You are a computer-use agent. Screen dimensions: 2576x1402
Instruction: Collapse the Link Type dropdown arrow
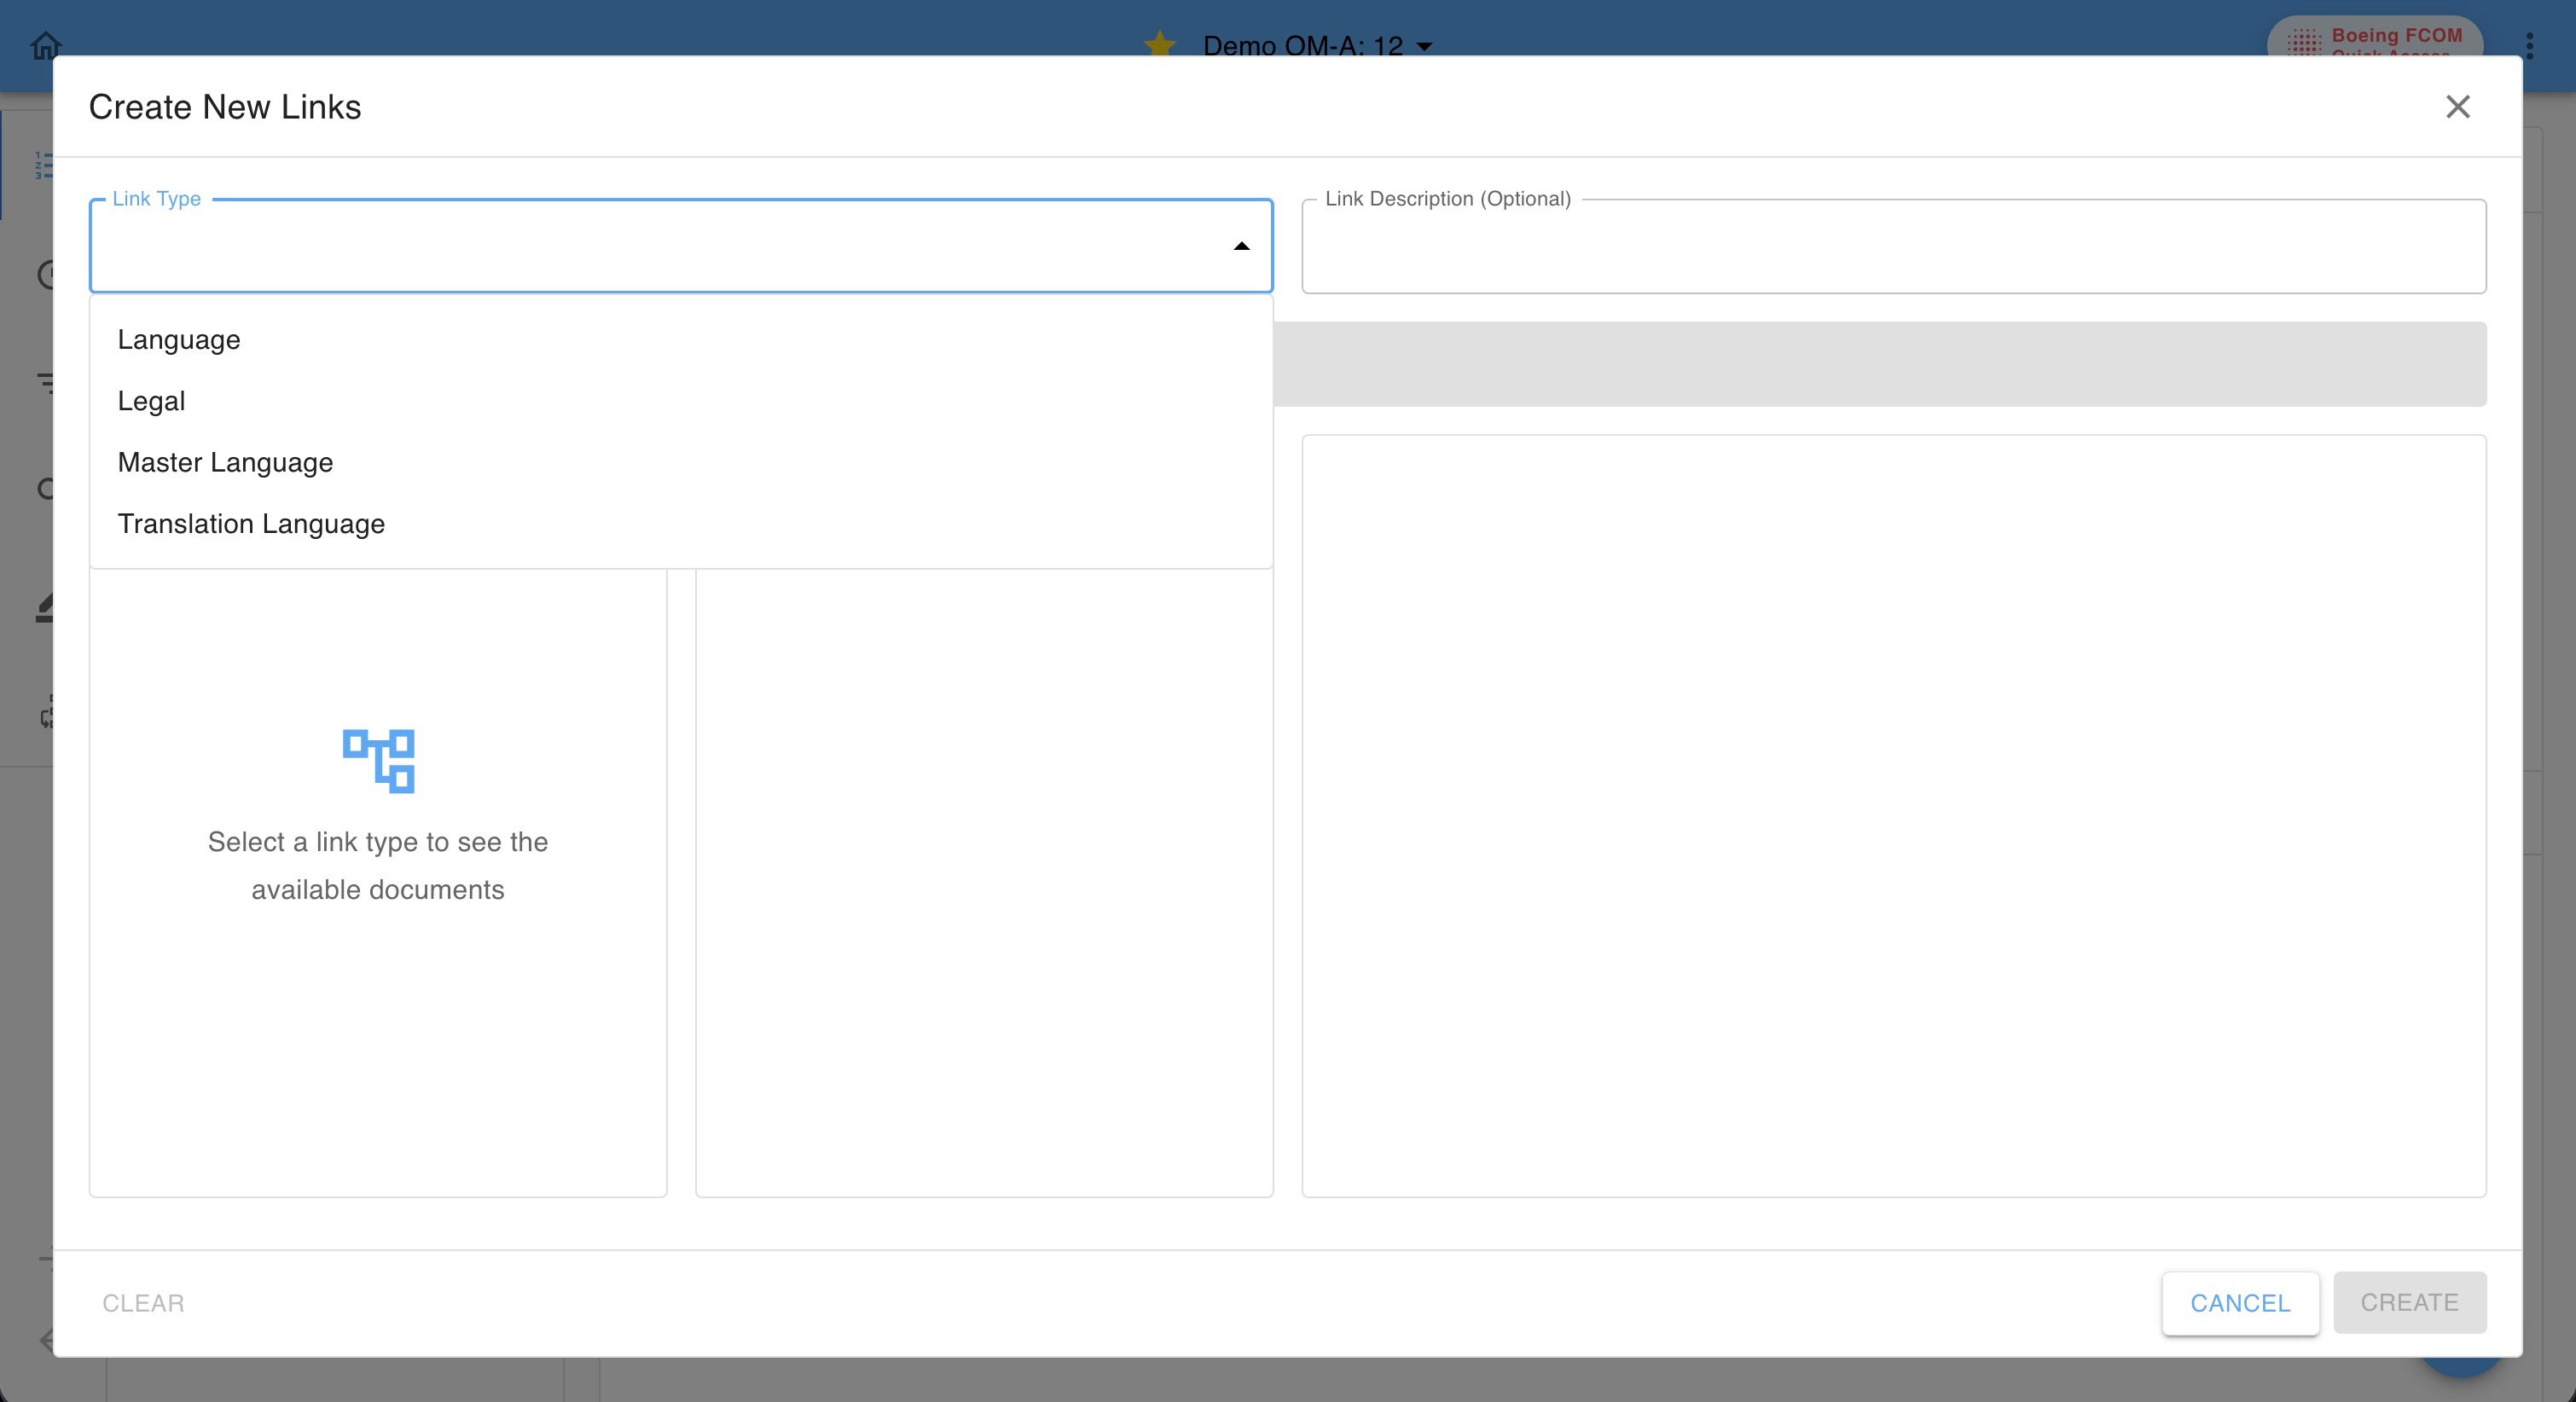pyautogui.click(x=1241, y=246)
